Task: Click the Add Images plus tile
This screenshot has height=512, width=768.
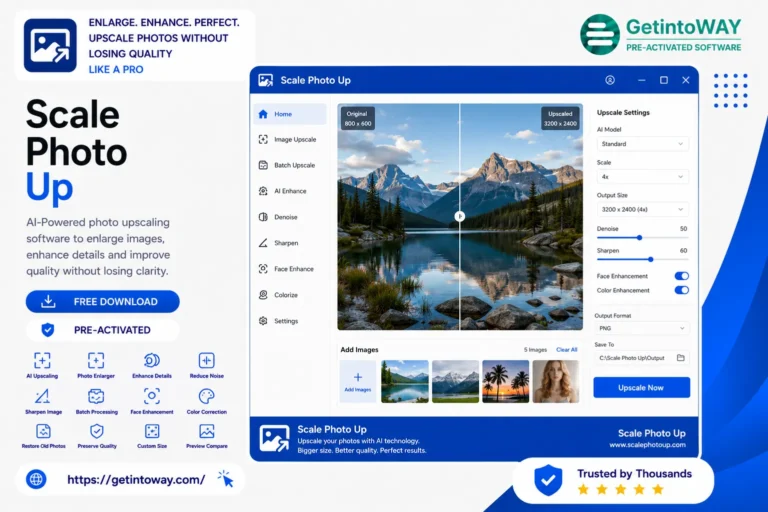Action: point(358,381)
